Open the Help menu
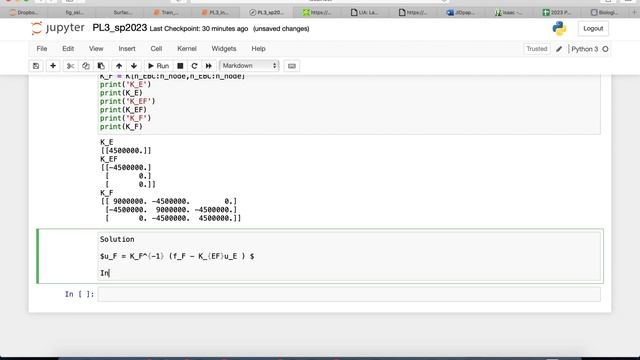 tap(258, 49)
